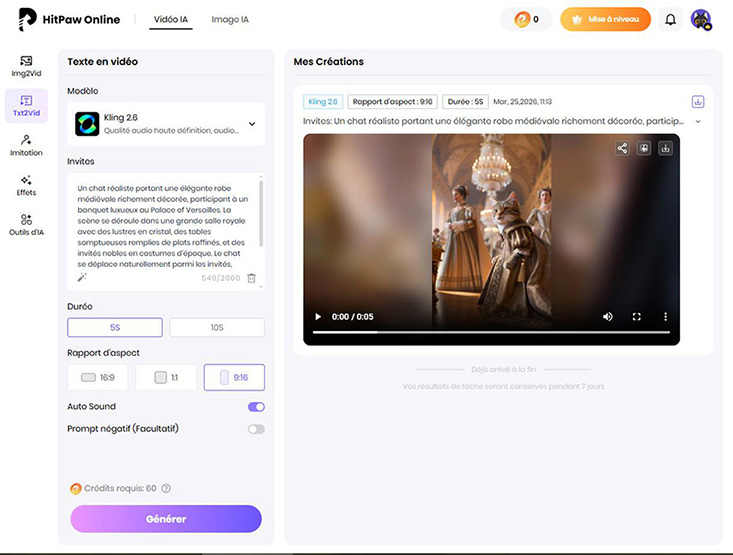
Task: Toggle Auto Sound switch
Action: click(x=256, y=407)
